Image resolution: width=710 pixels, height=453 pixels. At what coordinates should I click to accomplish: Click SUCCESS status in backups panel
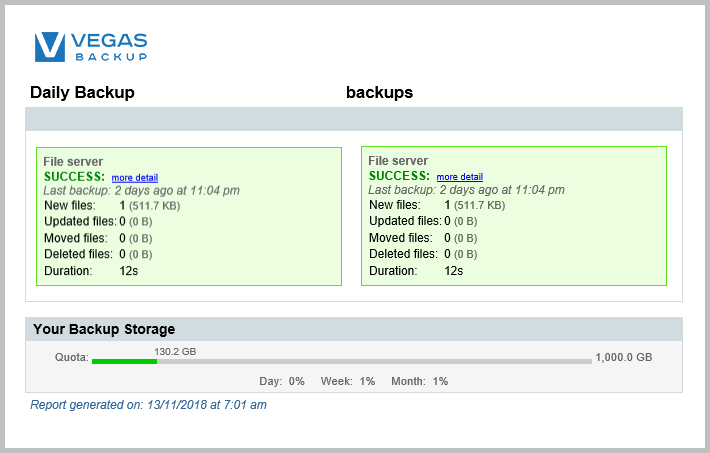tap(399, 176)
